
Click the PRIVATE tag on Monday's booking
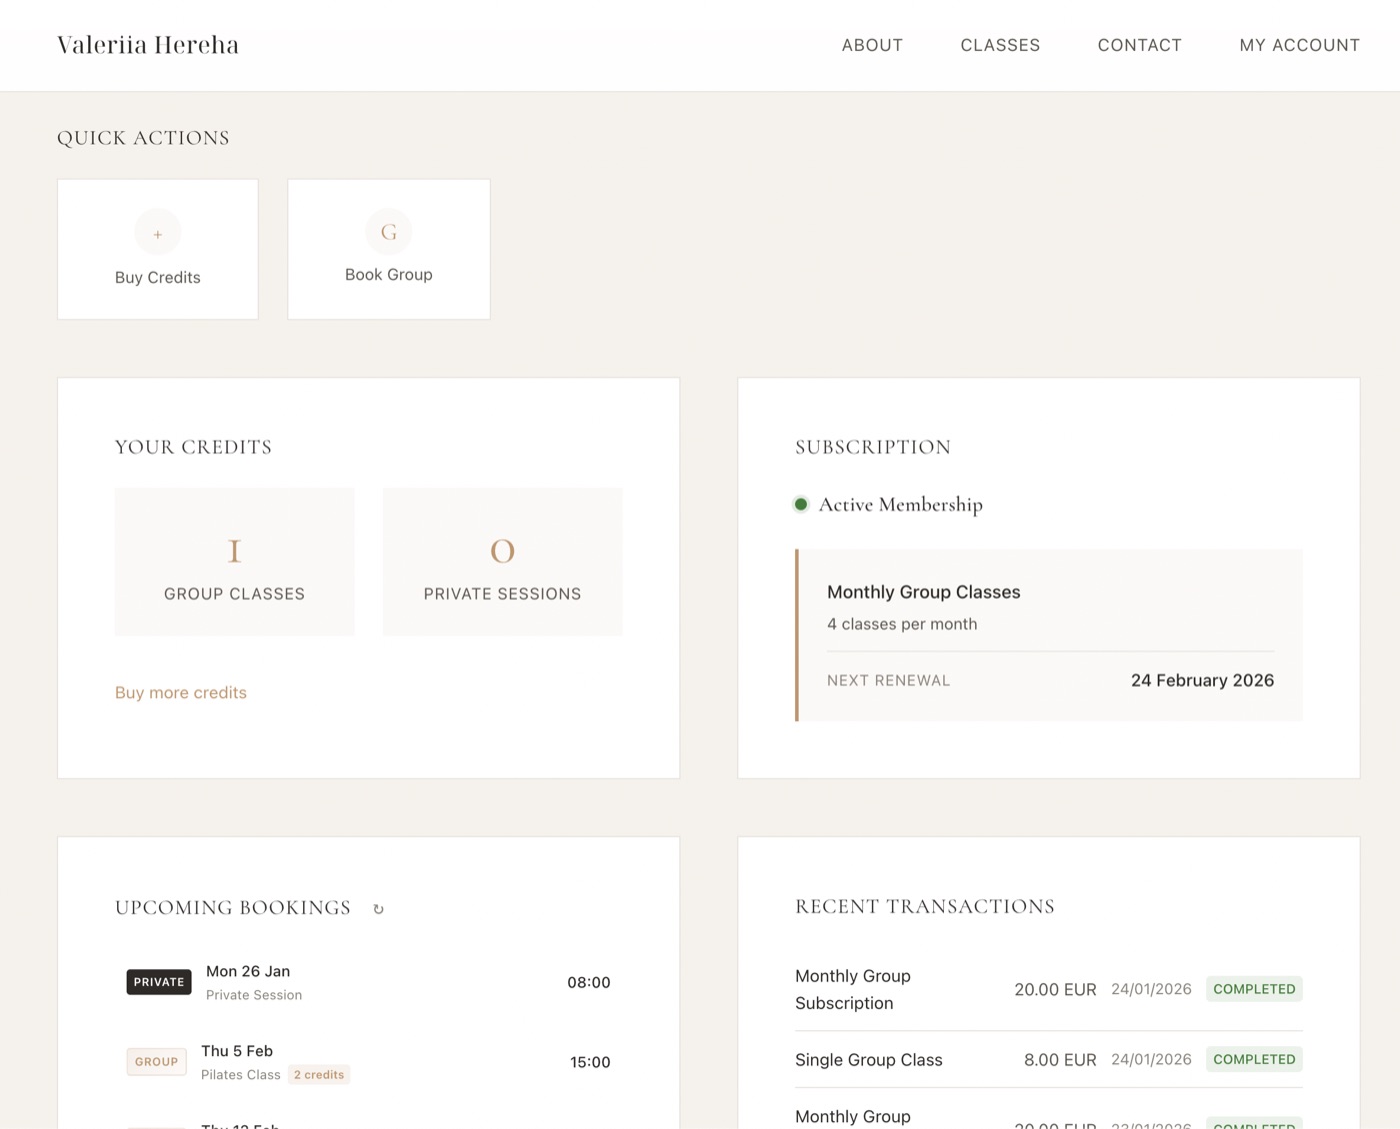159,982
